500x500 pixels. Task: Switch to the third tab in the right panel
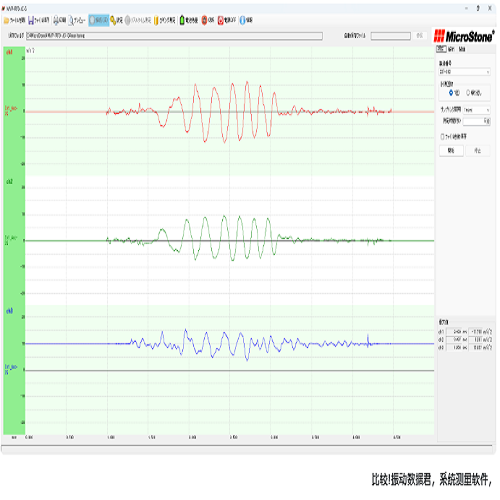point(462,49)
